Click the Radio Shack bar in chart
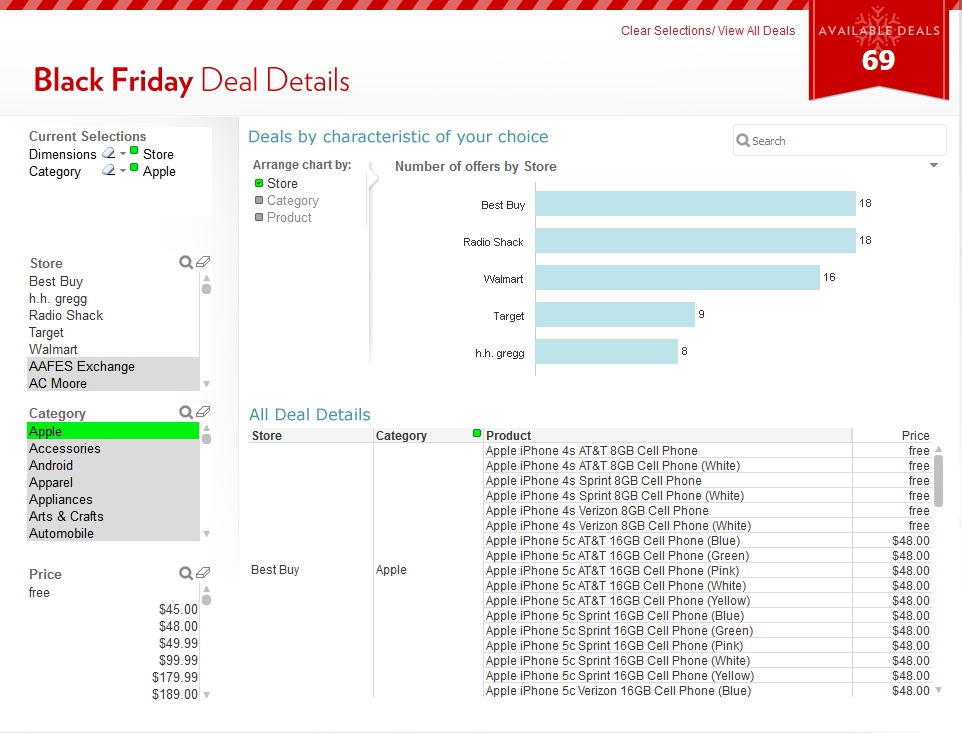This screenshot has height=733, width=962. pyautogui.click(x=696, y=240)
